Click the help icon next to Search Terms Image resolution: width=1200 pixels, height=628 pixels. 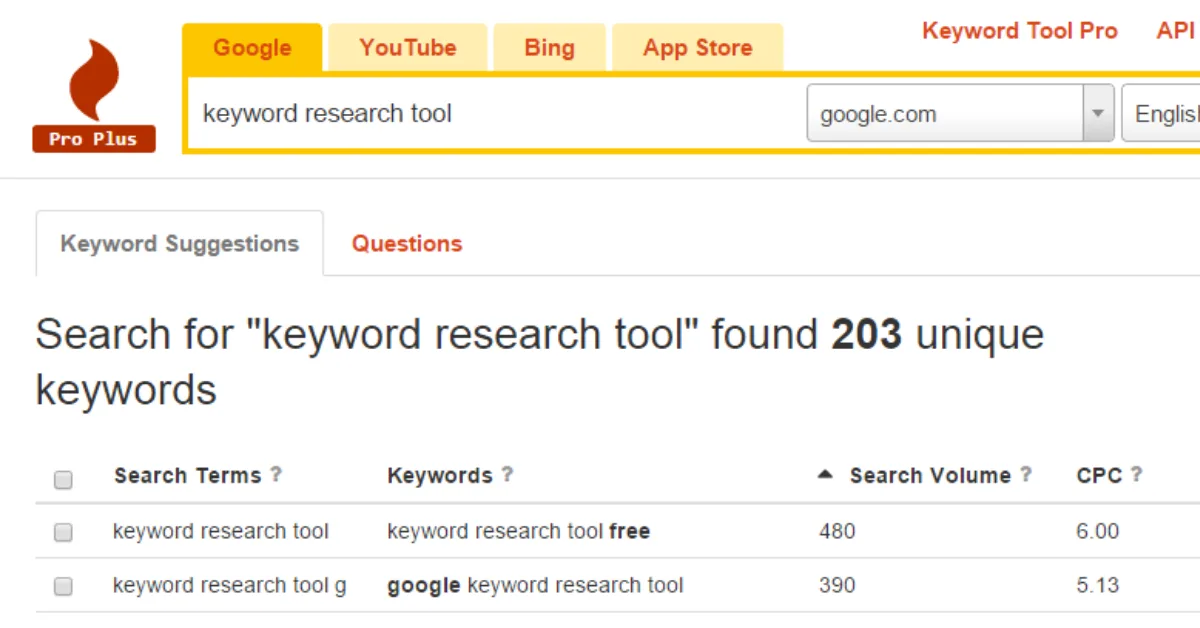click(x=277, y=474)
